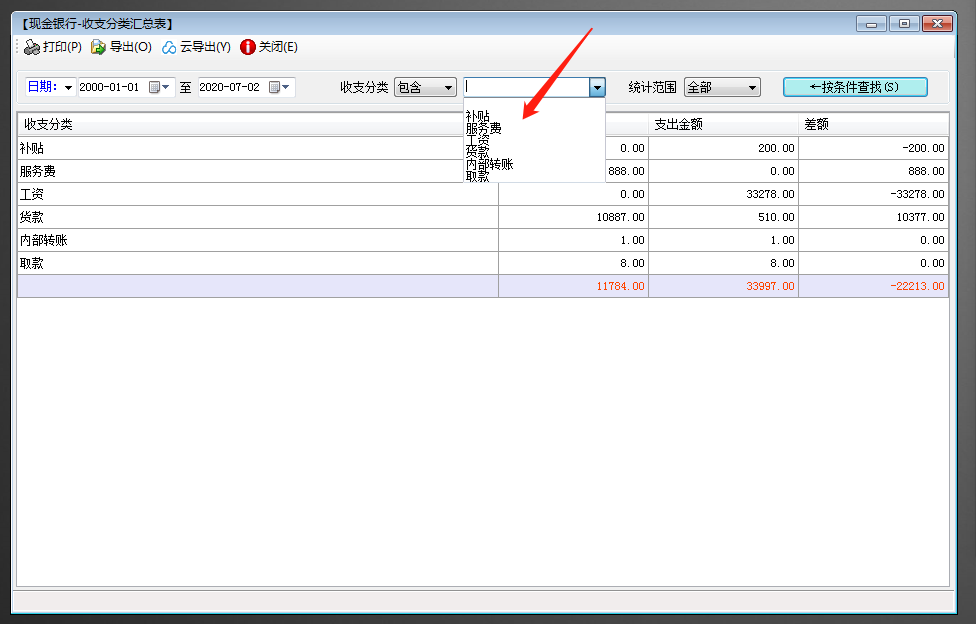Select 服务费 from the open dropdown list

pyautogui.click(x=484, y=128)
